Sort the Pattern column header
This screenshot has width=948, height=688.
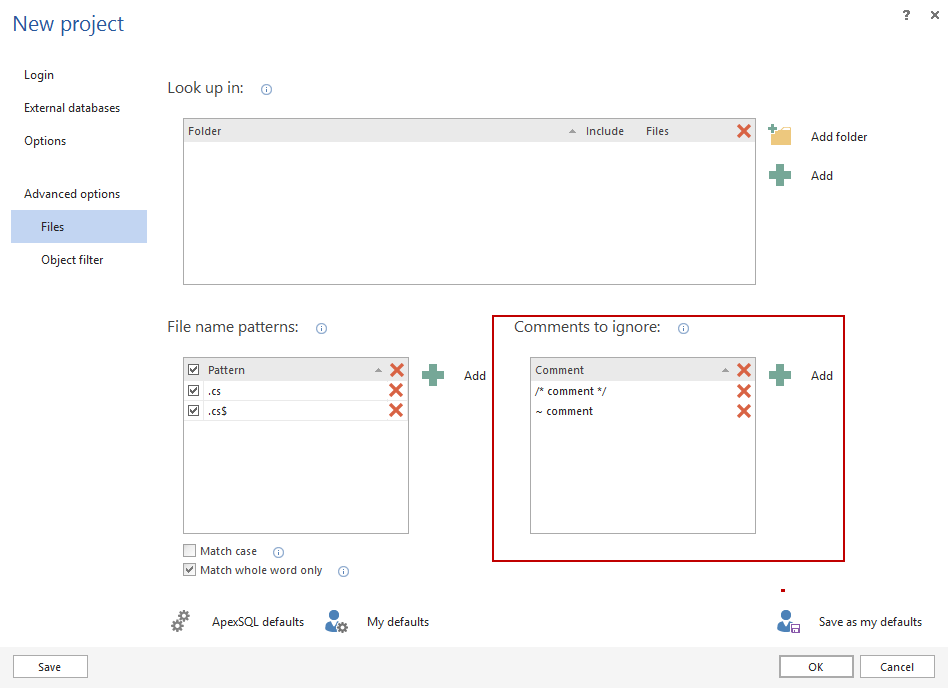click(x=378, y=370)
